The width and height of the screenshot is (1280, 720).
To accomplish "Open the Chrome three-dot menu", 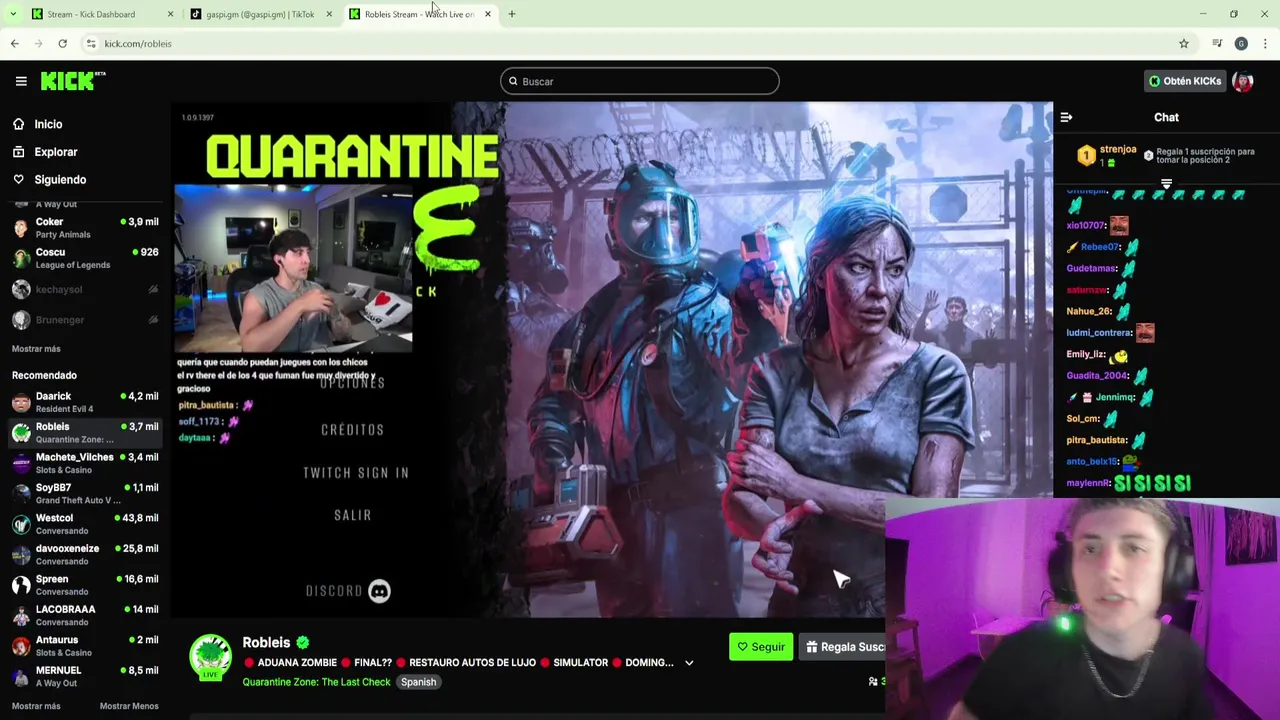I will pyautogui.click(x=1265, y=43).
